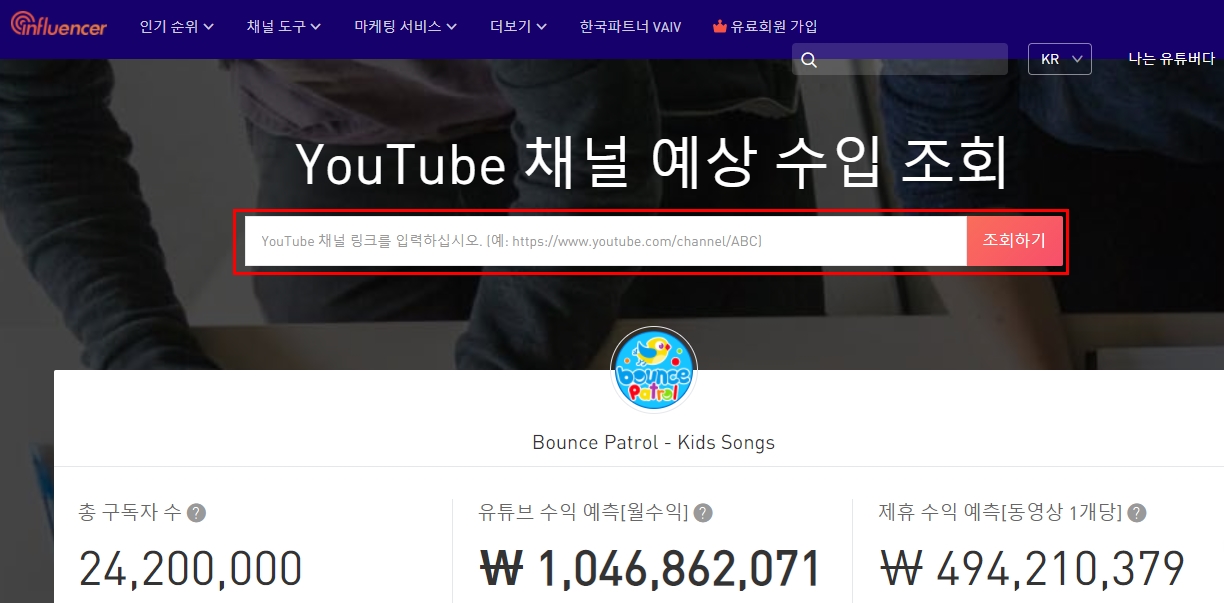This screenshot has width=1224, height=603.
Task: Click the magnifier search icon in header
Action: tap(809, 60)
